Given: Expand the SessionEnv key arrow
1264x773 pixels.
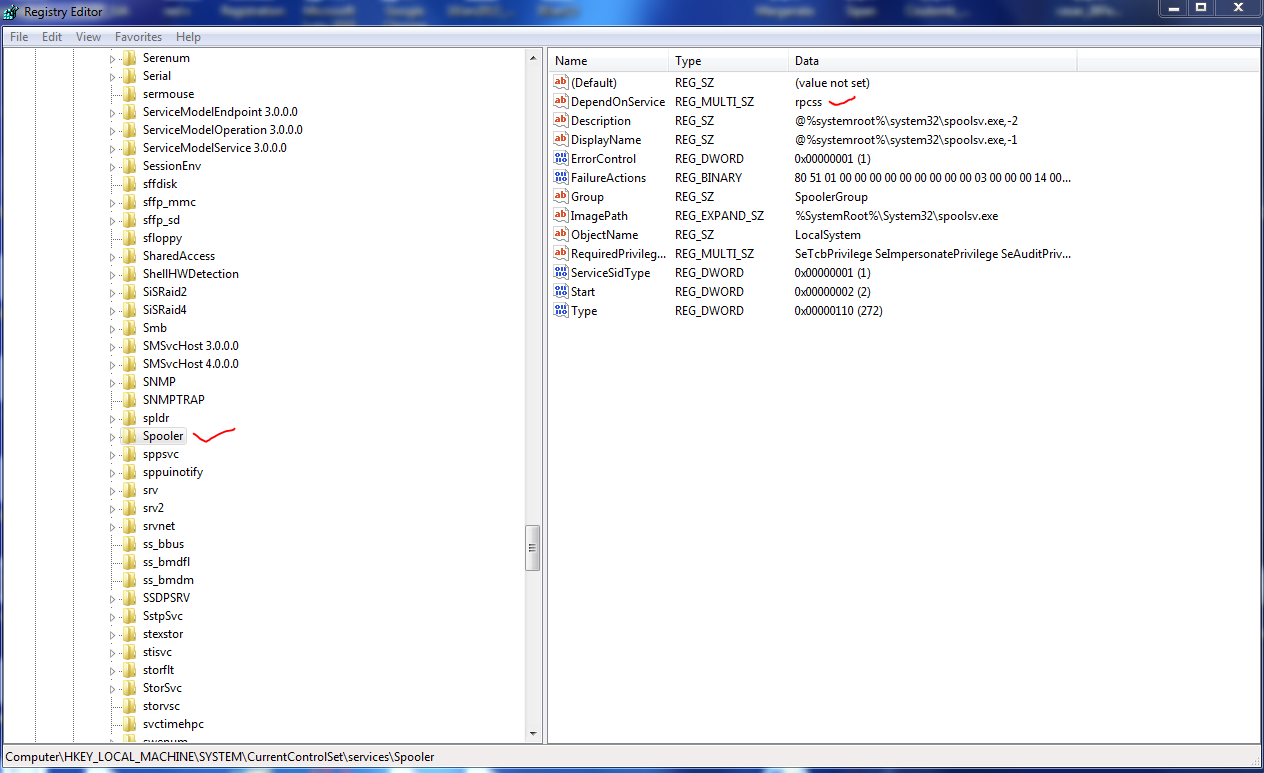Looking at the screenshot, I should point(113,165).
